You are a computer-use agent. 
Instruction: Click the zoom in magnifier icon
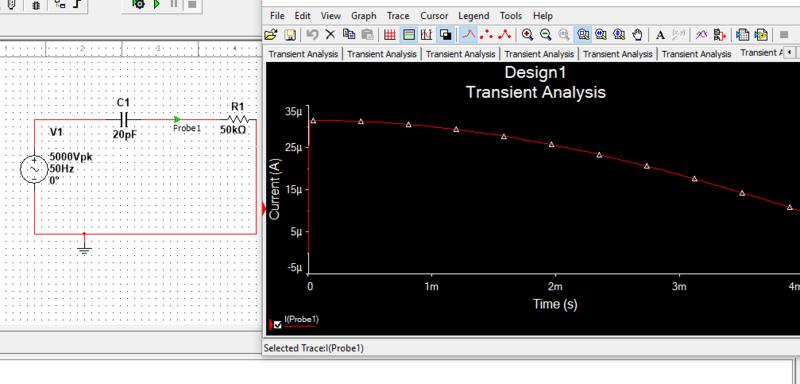point(528,35)
